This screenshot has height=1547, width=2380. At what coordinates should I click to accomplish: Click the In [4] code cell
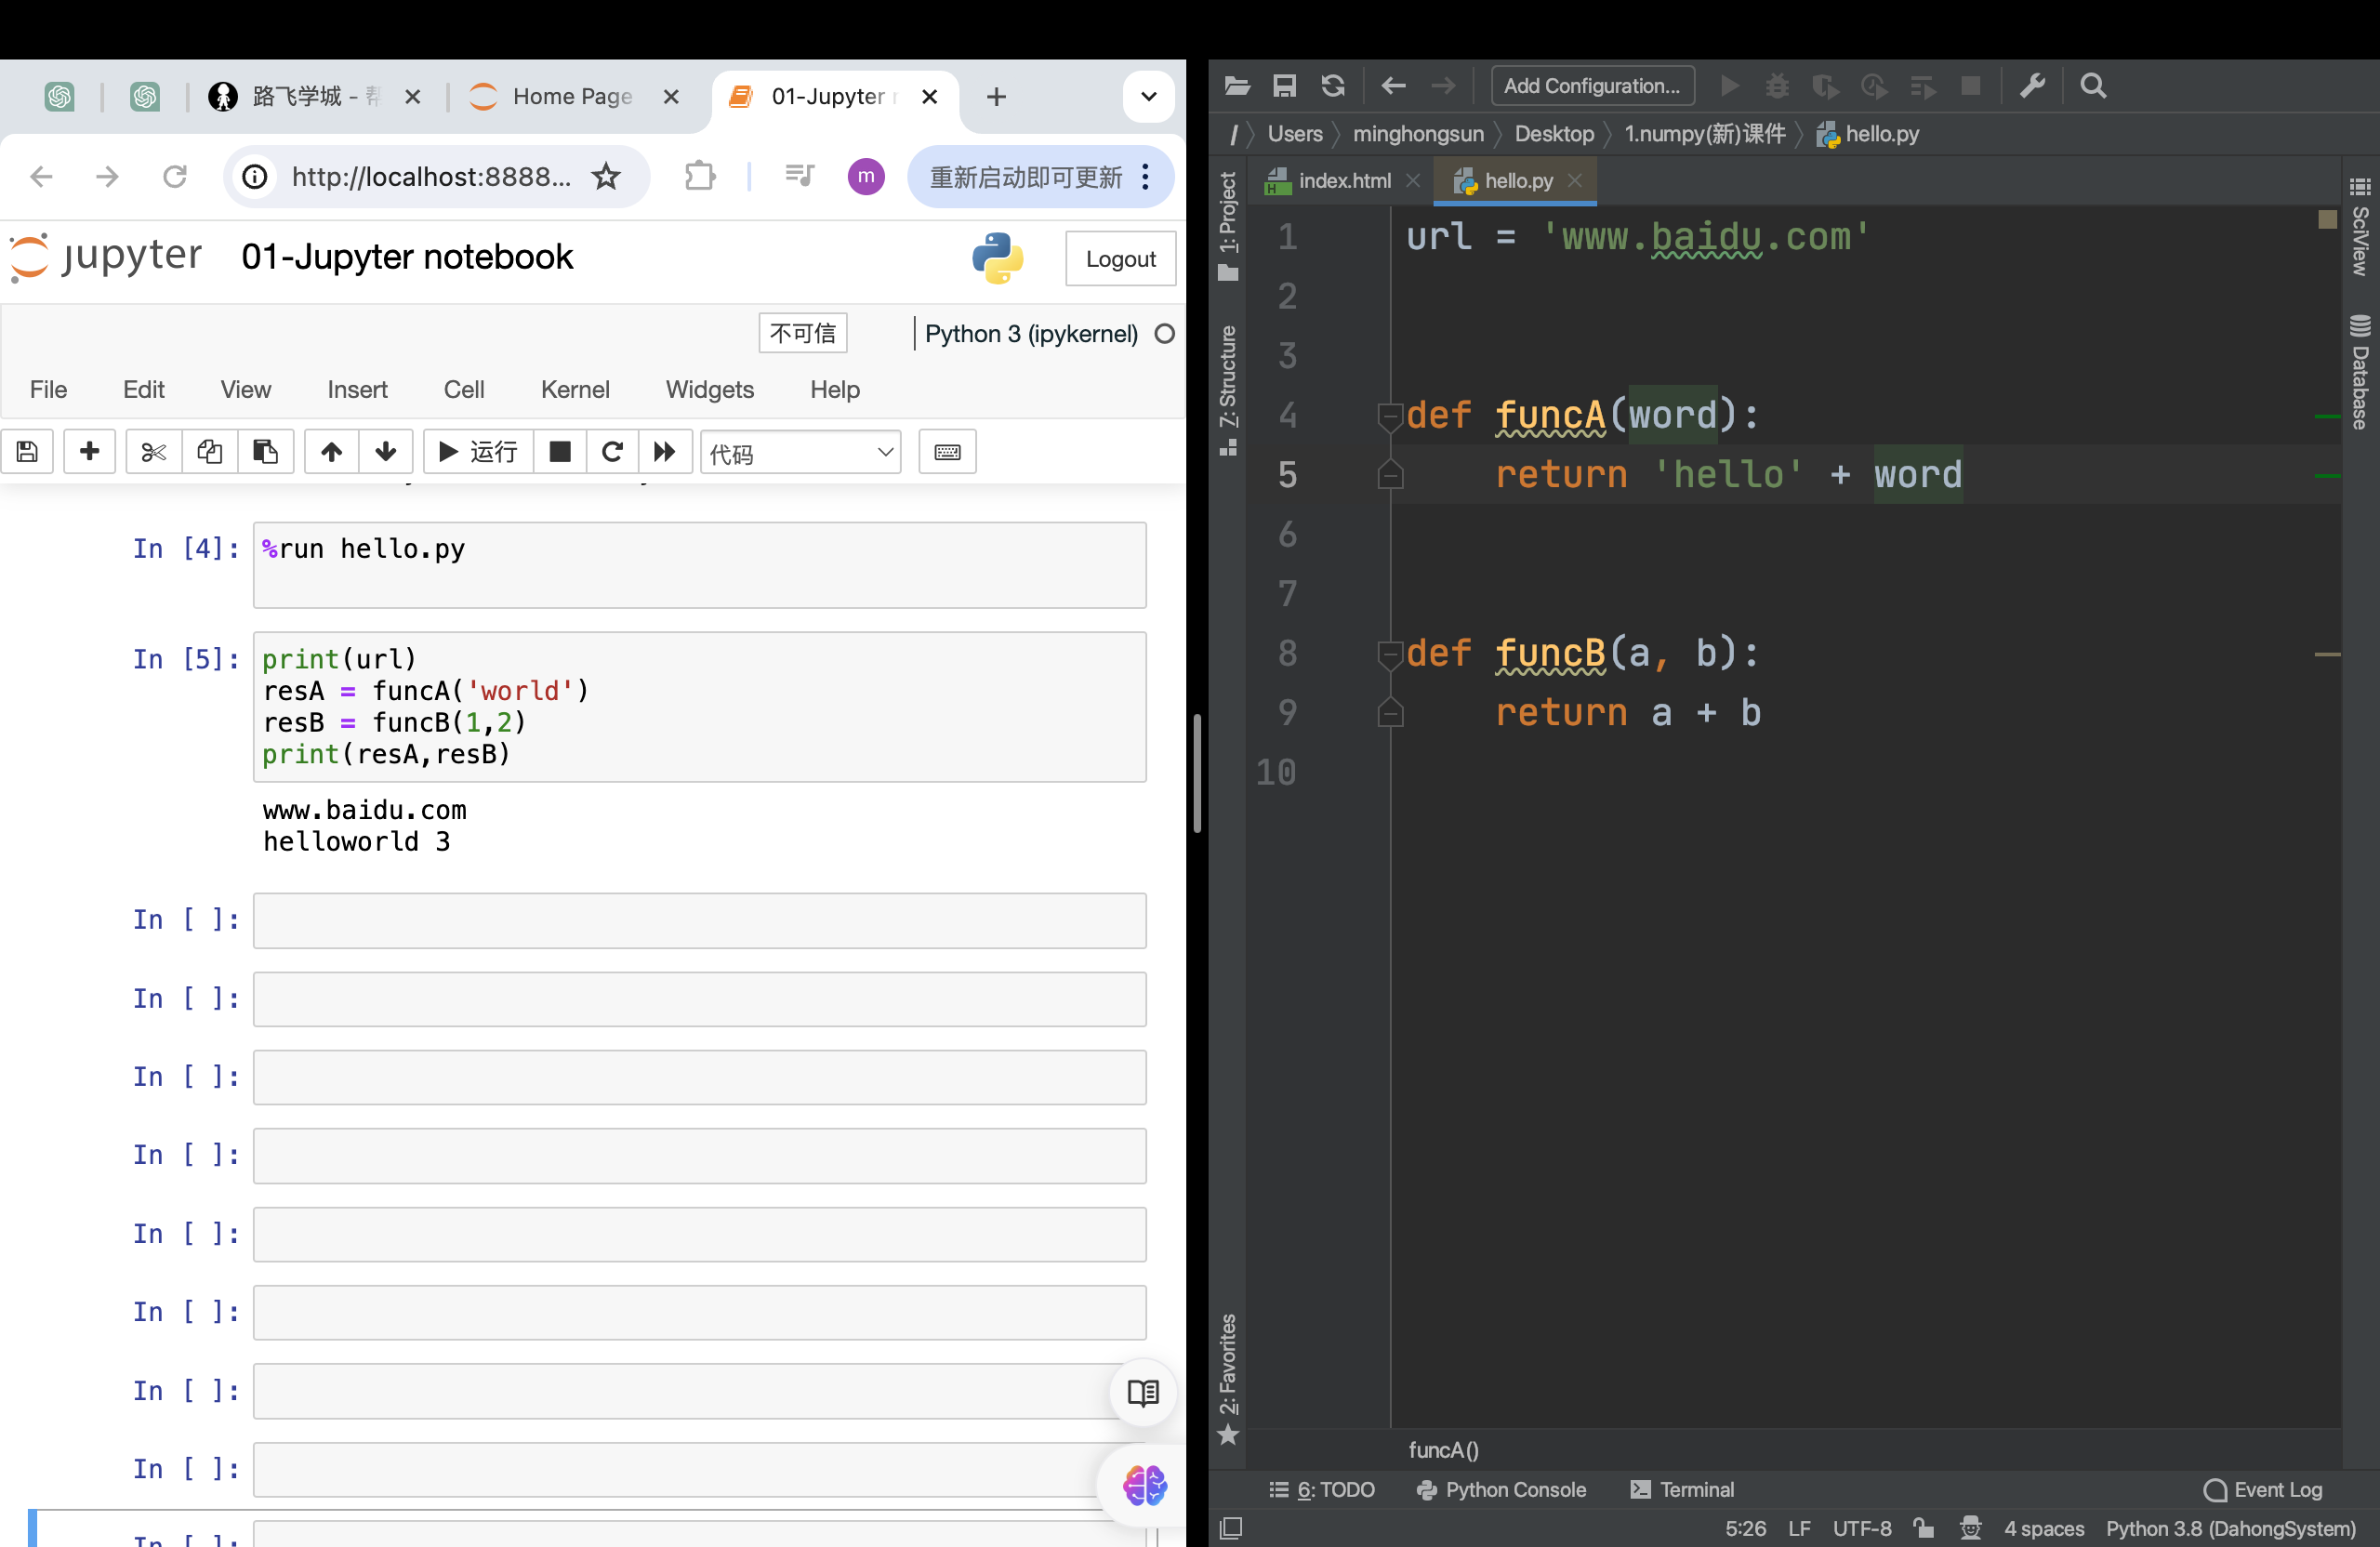point(699,565)
